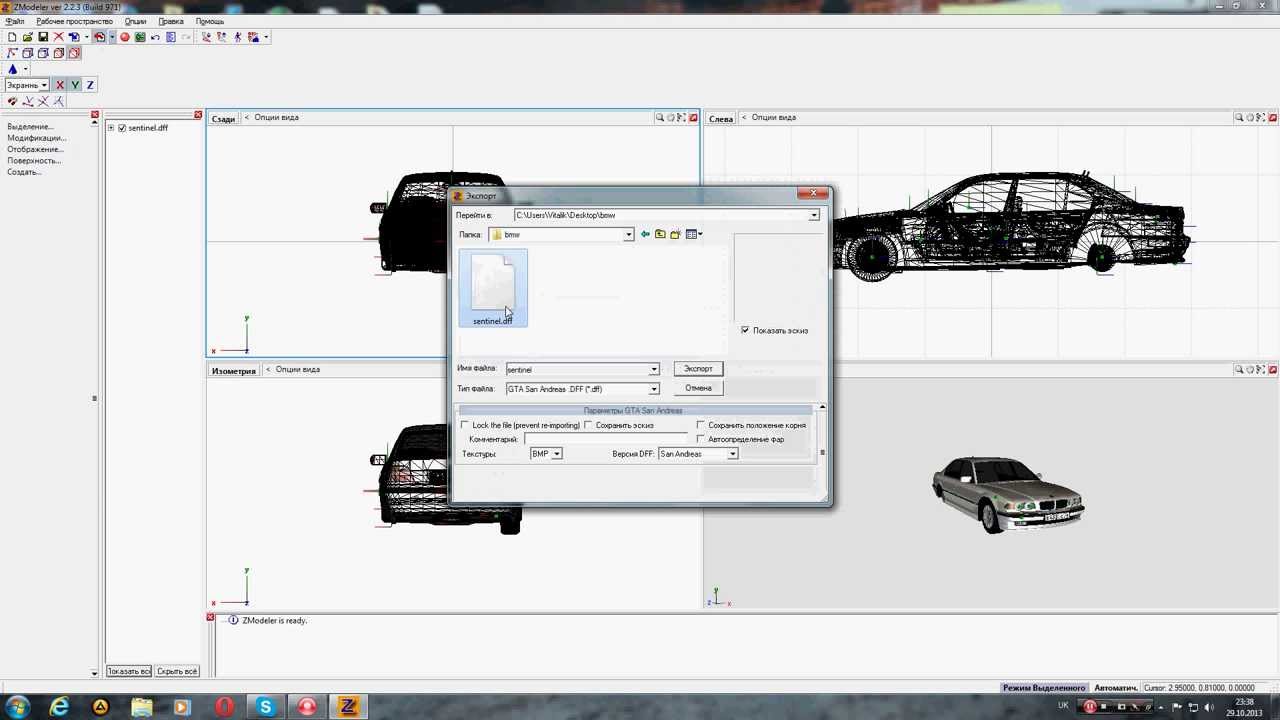The height and width of the screenshot is (720, 1280).
Task: Open the Текстуры BMP dropdown
Action: tap(557, 454)
